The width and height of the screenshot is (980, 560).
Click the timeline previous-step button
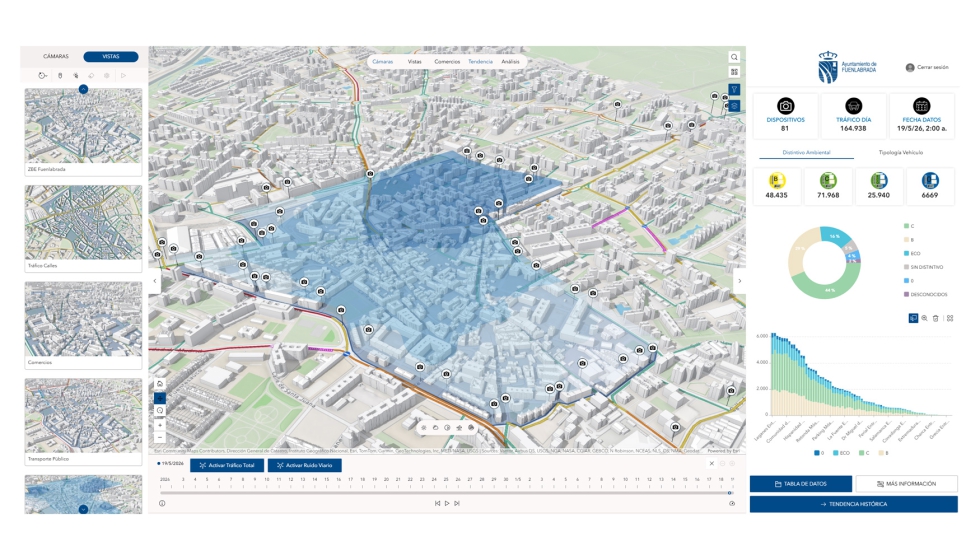(437, 504)
